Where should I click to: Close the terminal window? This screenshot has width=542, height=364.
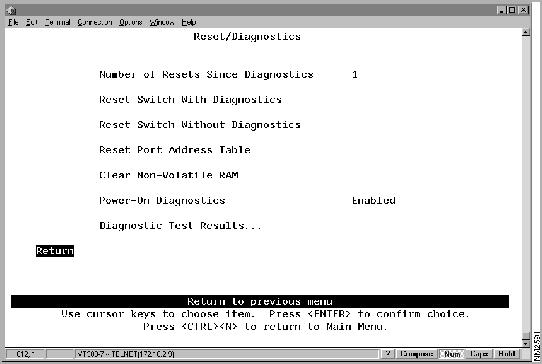pos(524,10)
